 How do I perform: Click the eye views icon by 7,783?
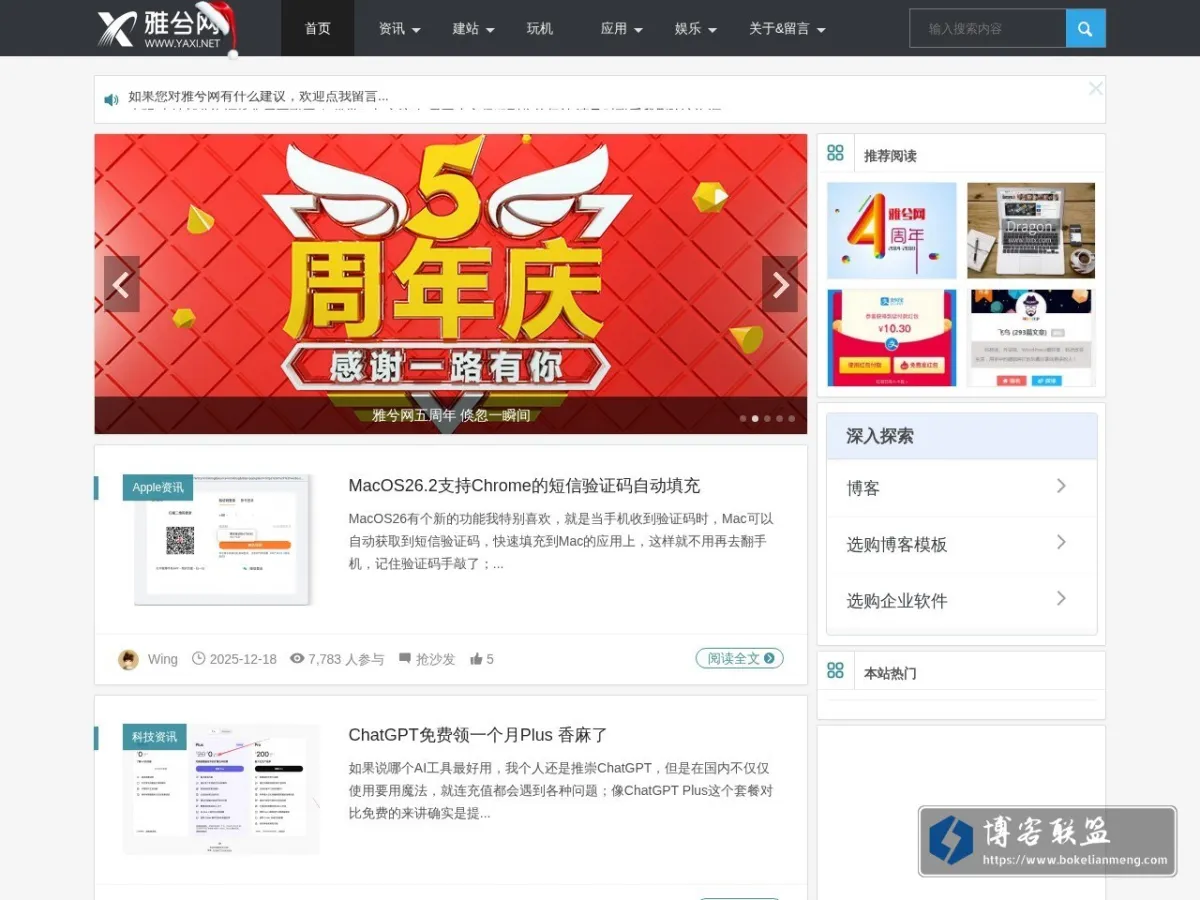click(297, 658)
